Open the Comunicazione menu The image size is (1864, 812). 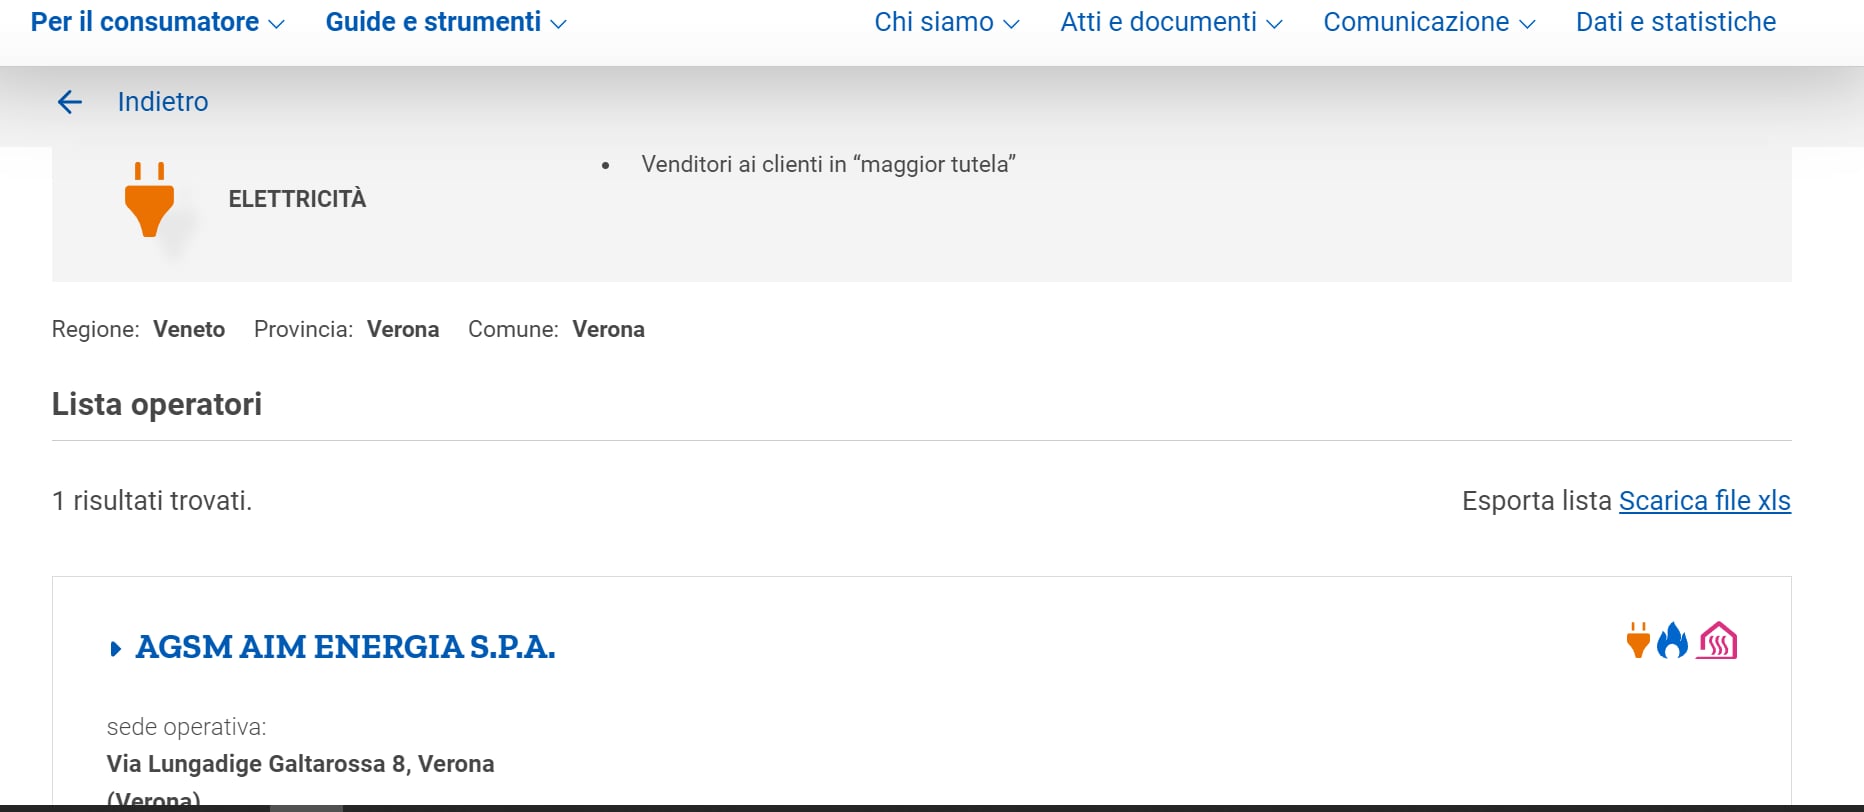point(1429,22)
